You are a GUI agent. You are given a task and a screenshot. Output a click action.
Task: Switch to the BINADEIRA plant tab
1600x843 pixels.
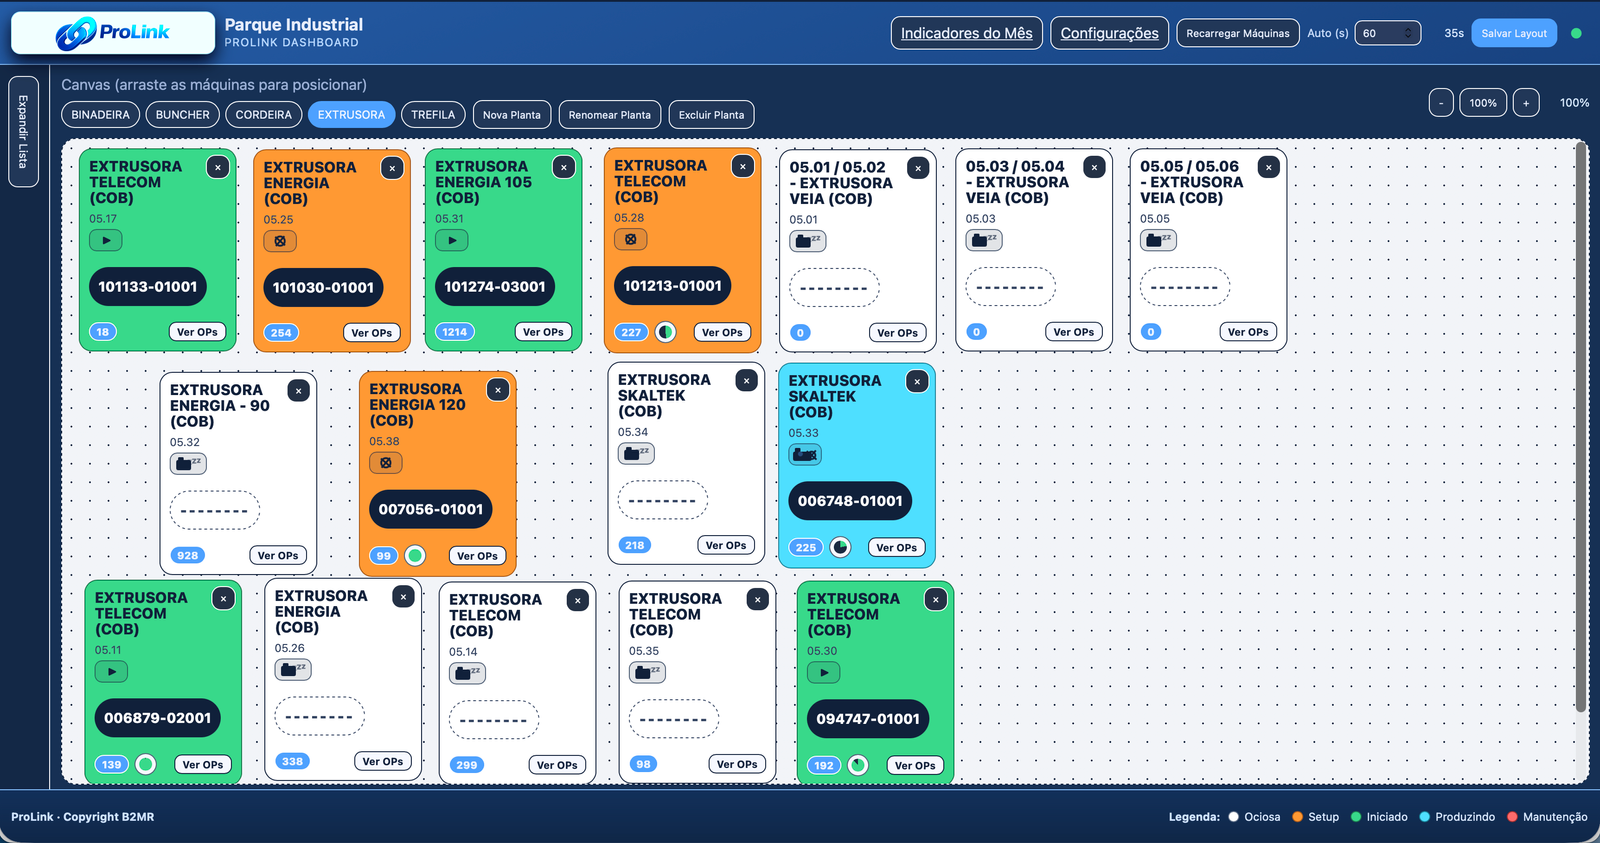point(101,115)
